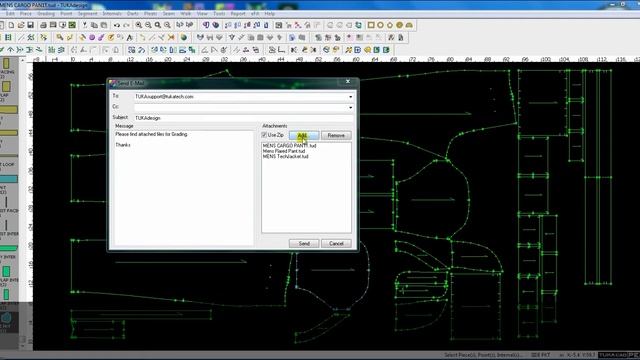Screen dimensions: 640x360
Task: Click the orange X tool icon
Action: click(171, 38)
